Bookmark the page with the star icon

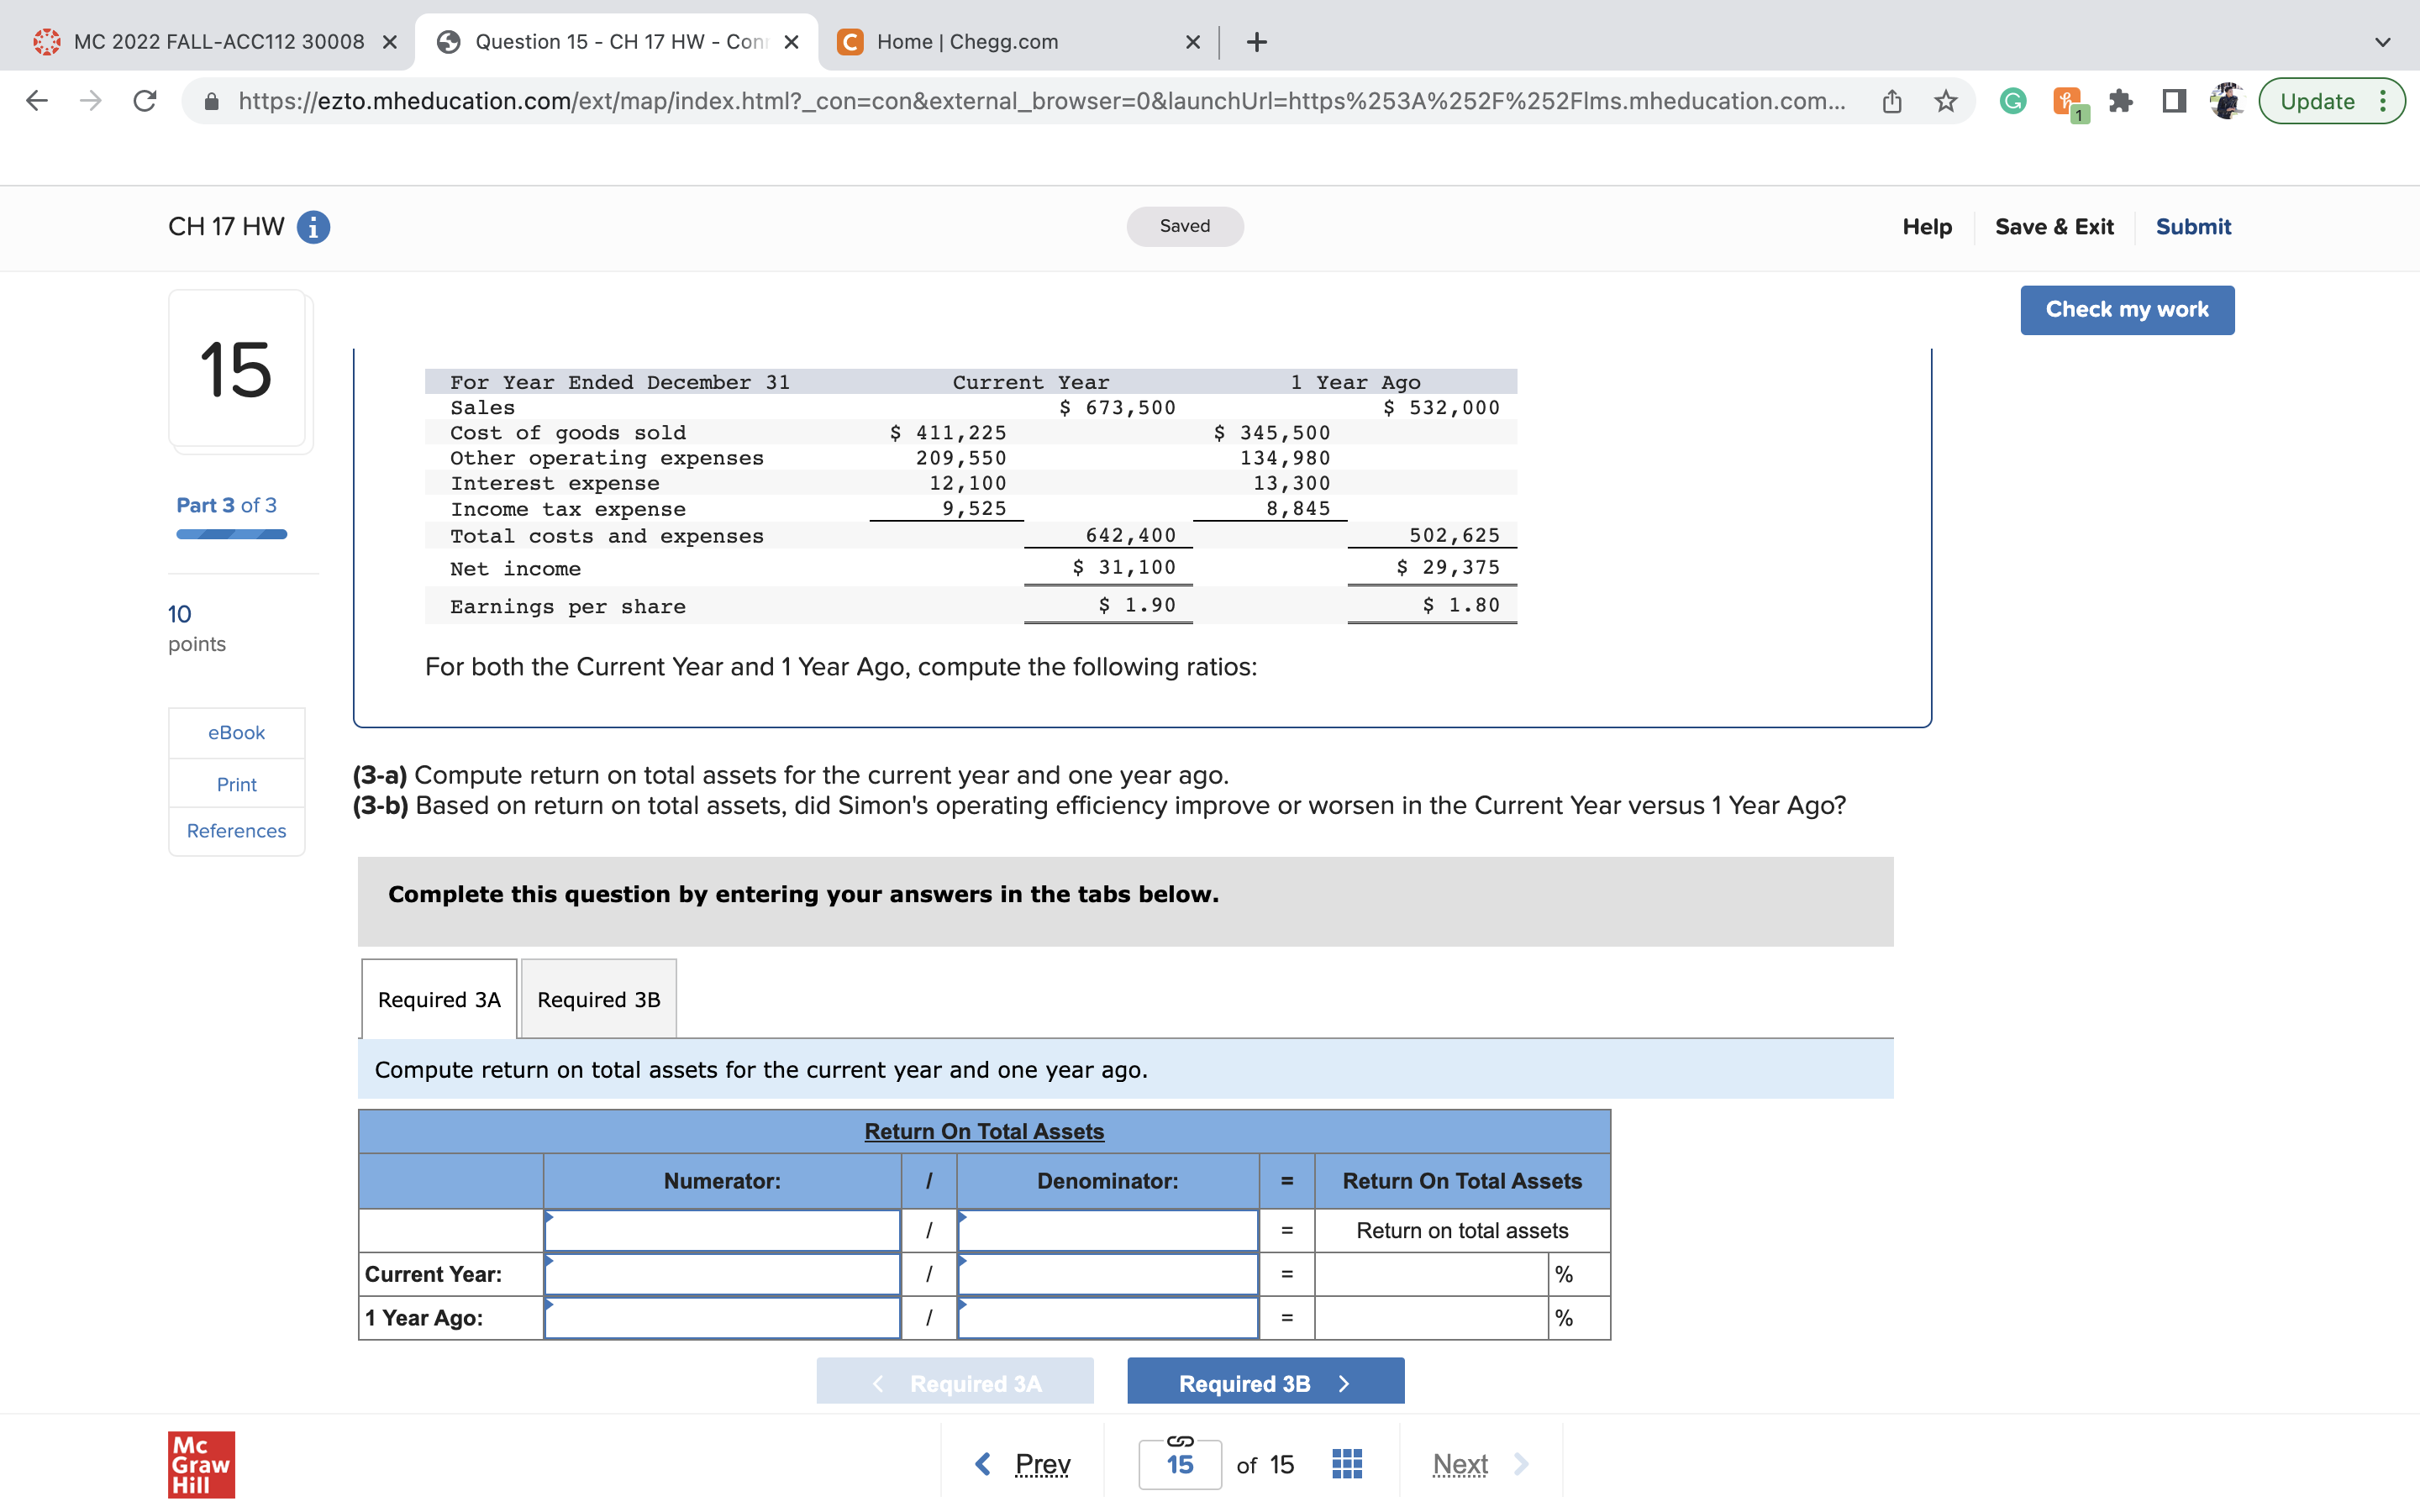(x=1944, y=100)
